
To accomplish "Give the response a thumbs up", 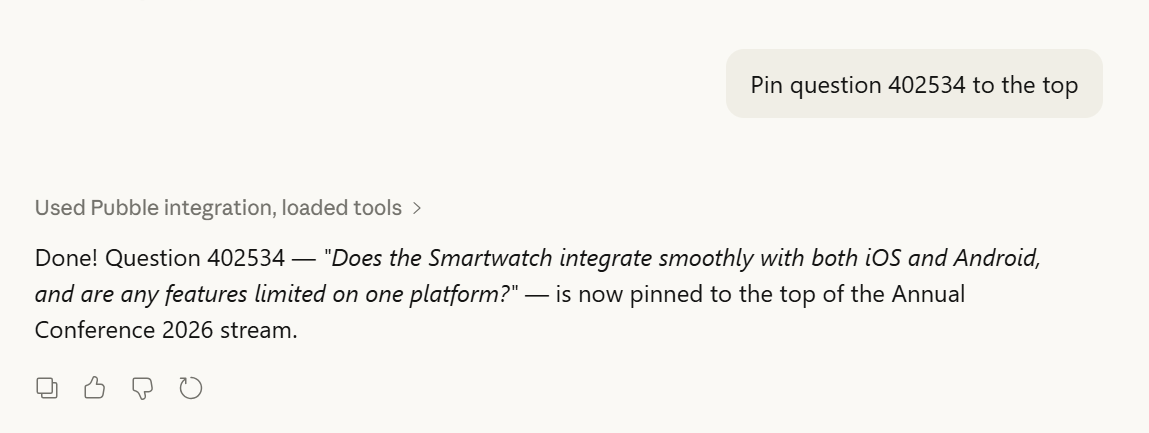I will tap(94, 388).
